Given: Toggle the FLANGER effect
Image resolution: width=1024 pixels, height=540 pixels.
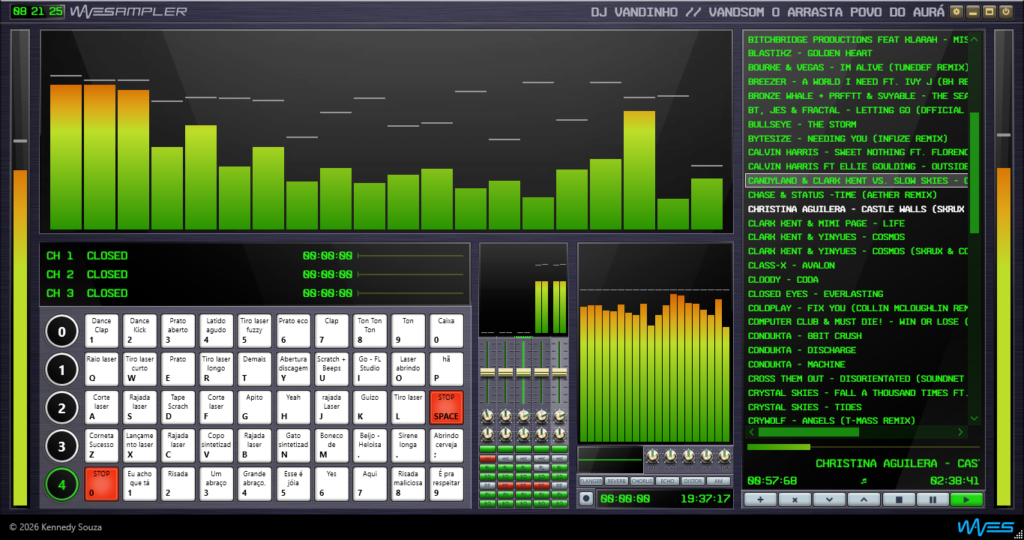Looking at the screenshot, I should click(x=590, y=481).
